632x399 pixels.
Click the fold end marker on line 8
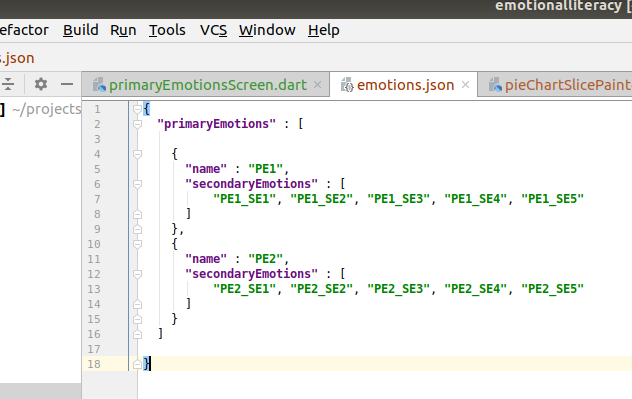[x=137, y=214]
